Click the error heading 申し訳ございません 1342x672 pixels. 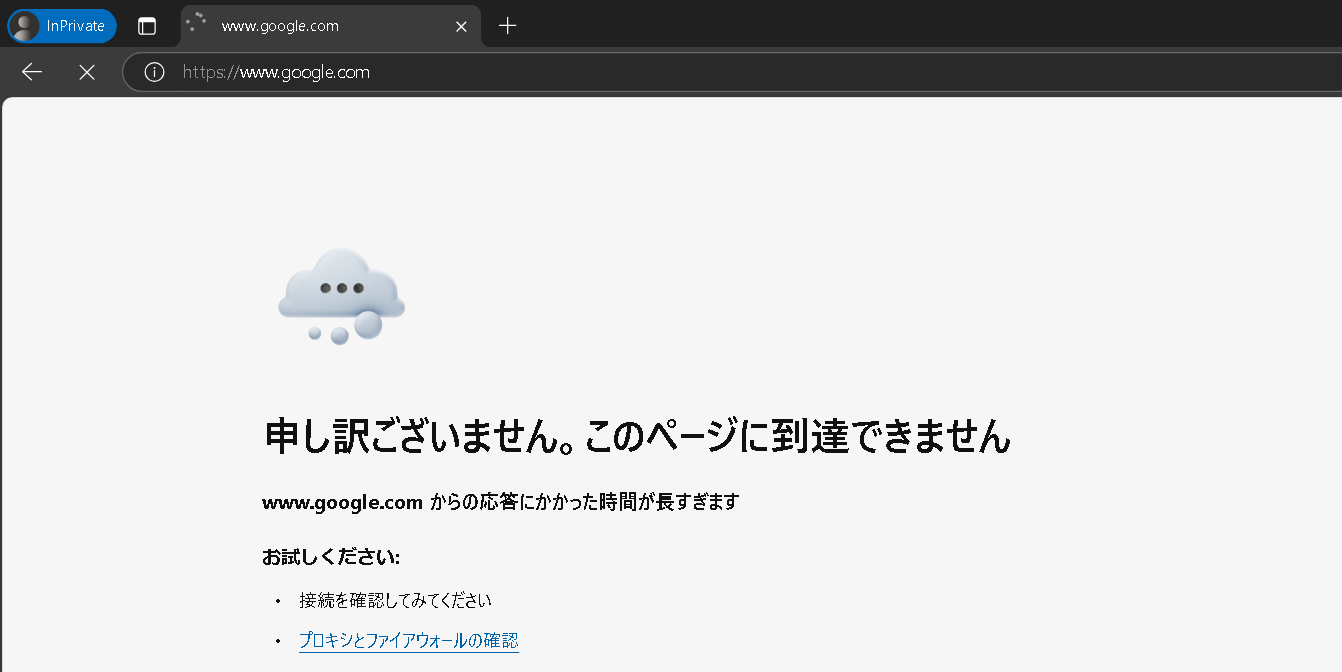(636, 436)
